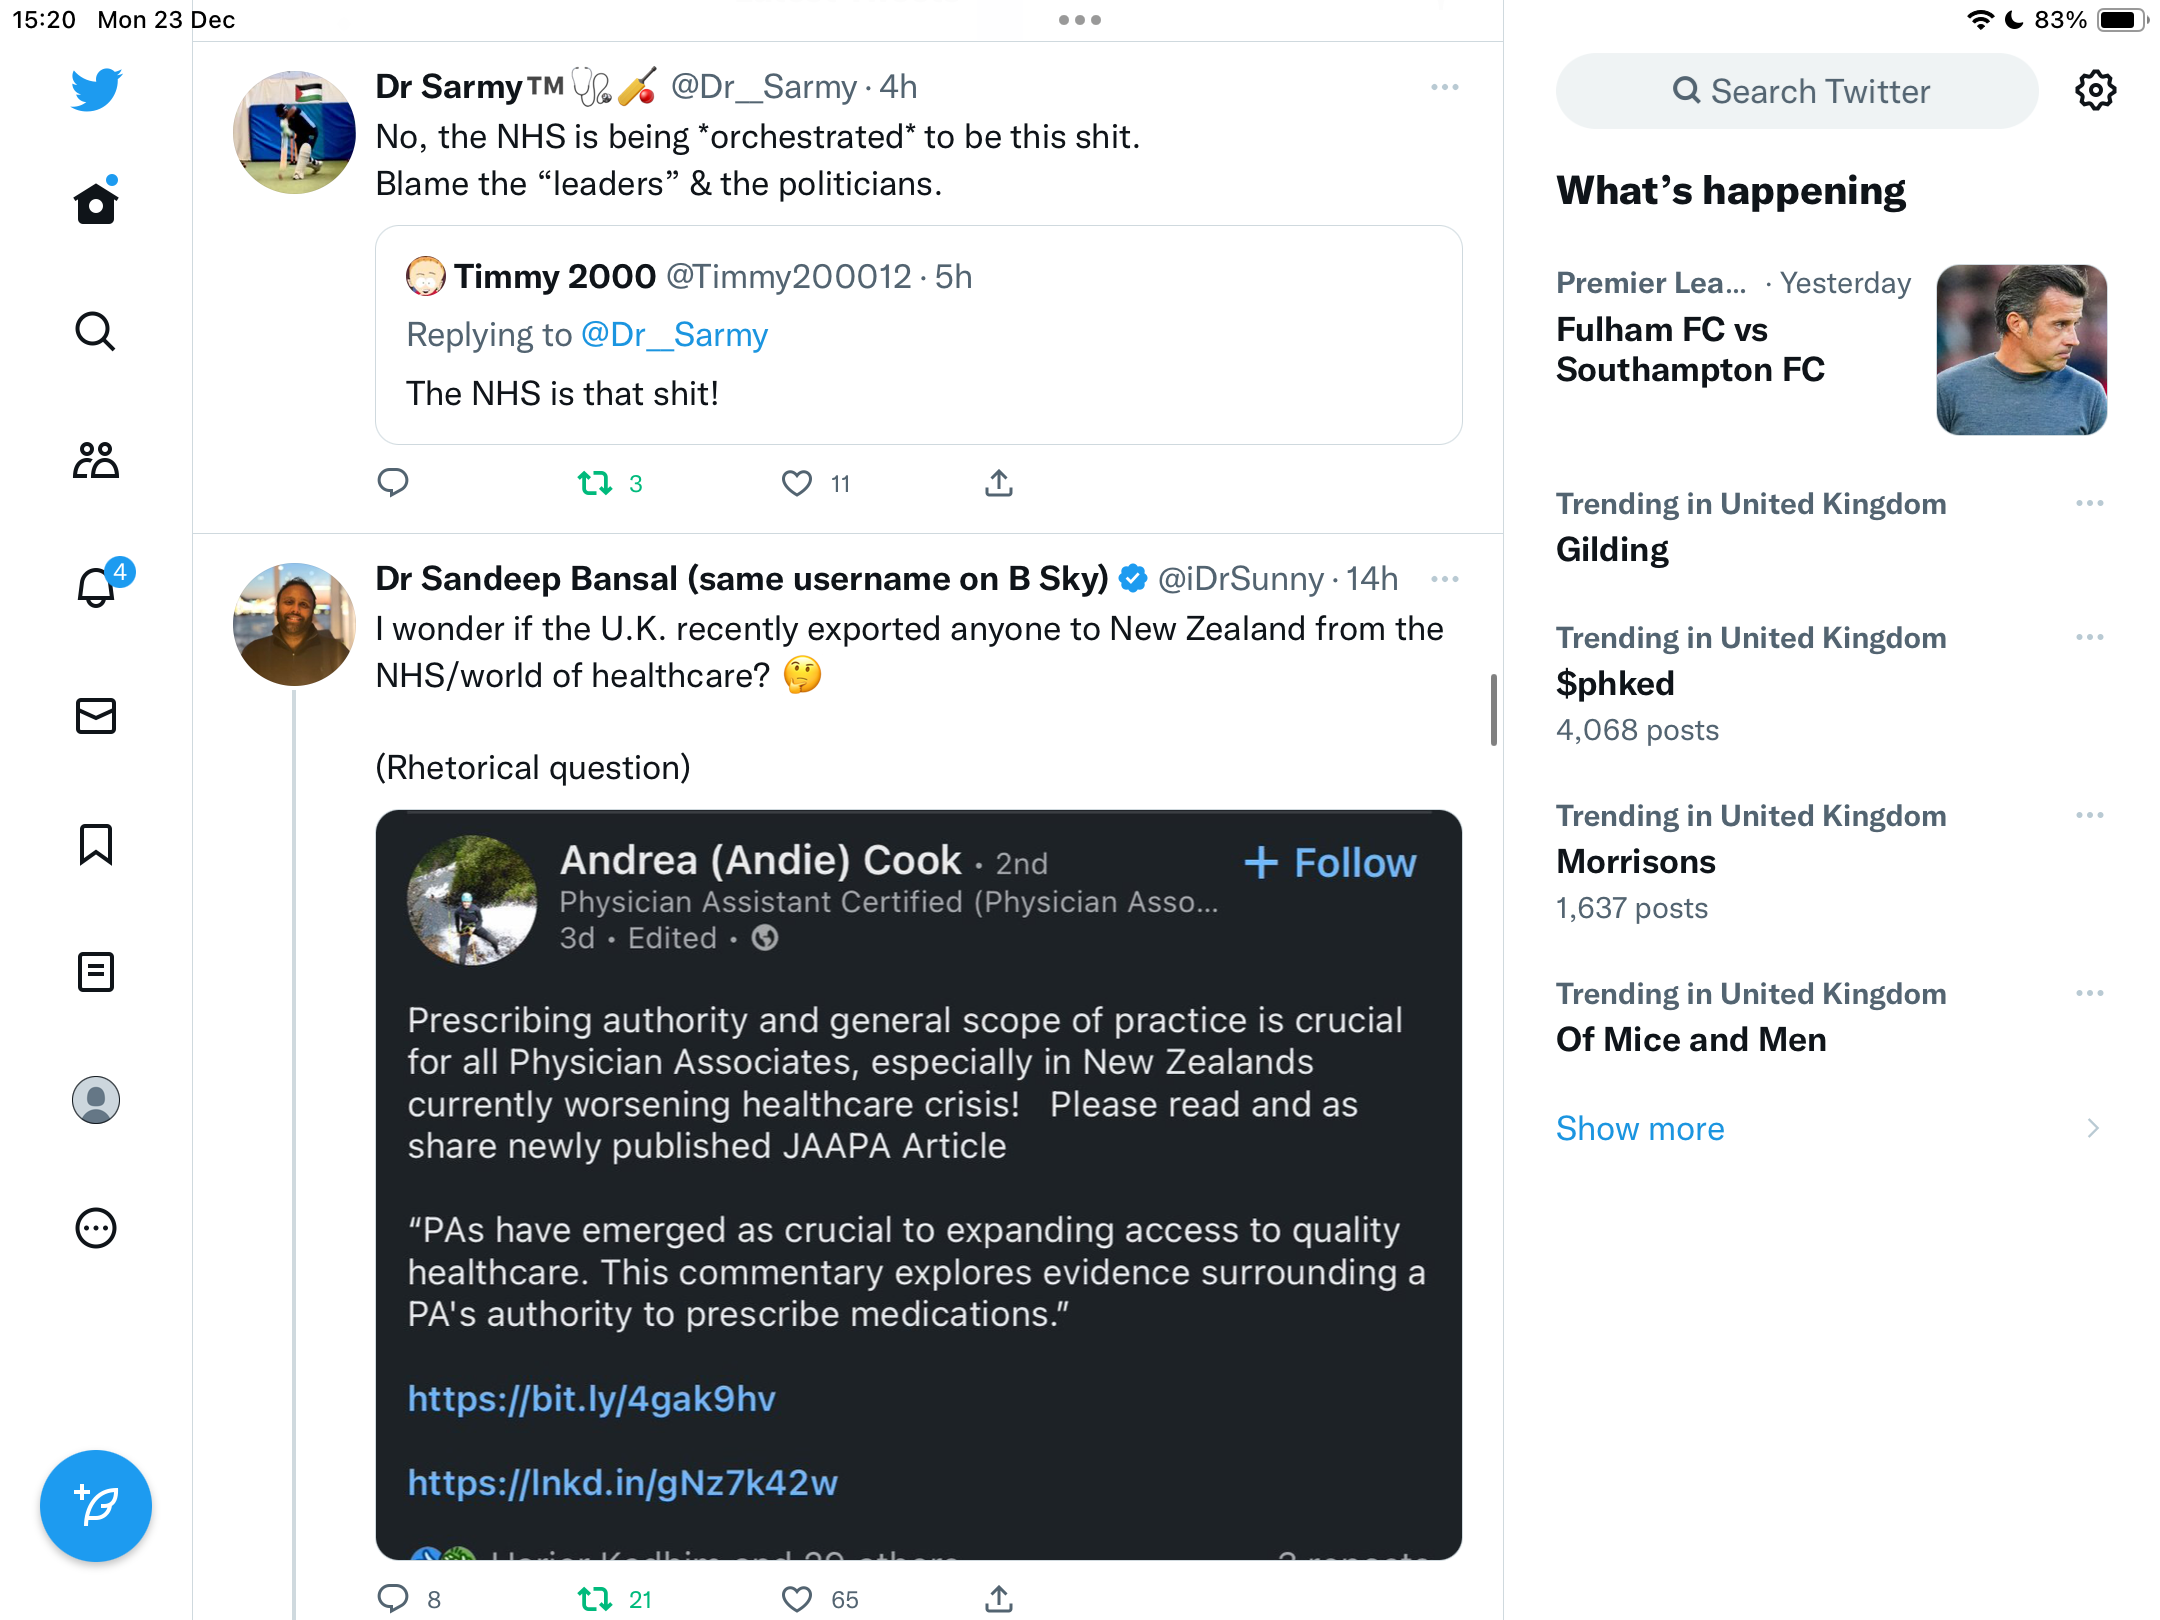The image size is (2160, 1620).
Task: Click Show more under What's happening
Action: click(1640, 1128)
